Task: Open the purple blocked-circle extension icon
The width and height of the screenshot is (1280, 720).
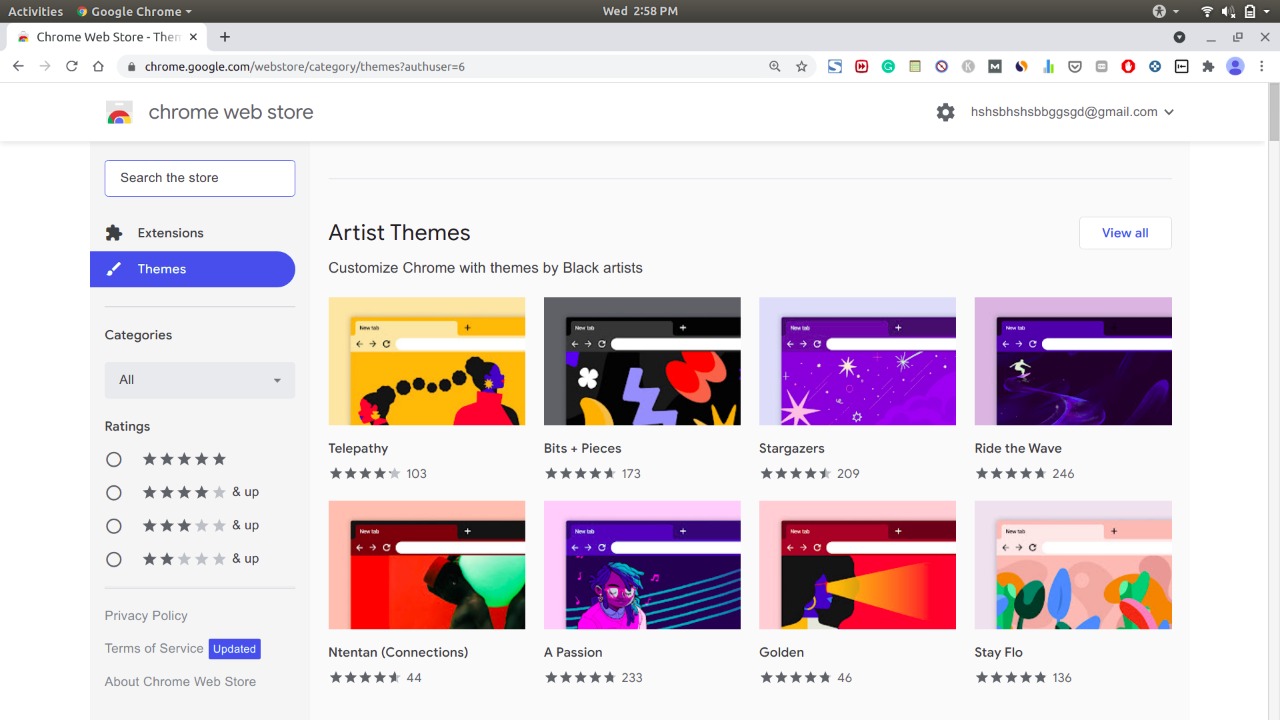Action: click(x=941, y=66)
